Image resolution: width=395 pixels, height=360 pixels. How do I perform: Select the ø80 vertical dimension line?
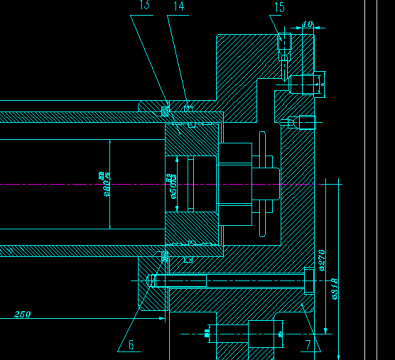click(x=110, y=184)
